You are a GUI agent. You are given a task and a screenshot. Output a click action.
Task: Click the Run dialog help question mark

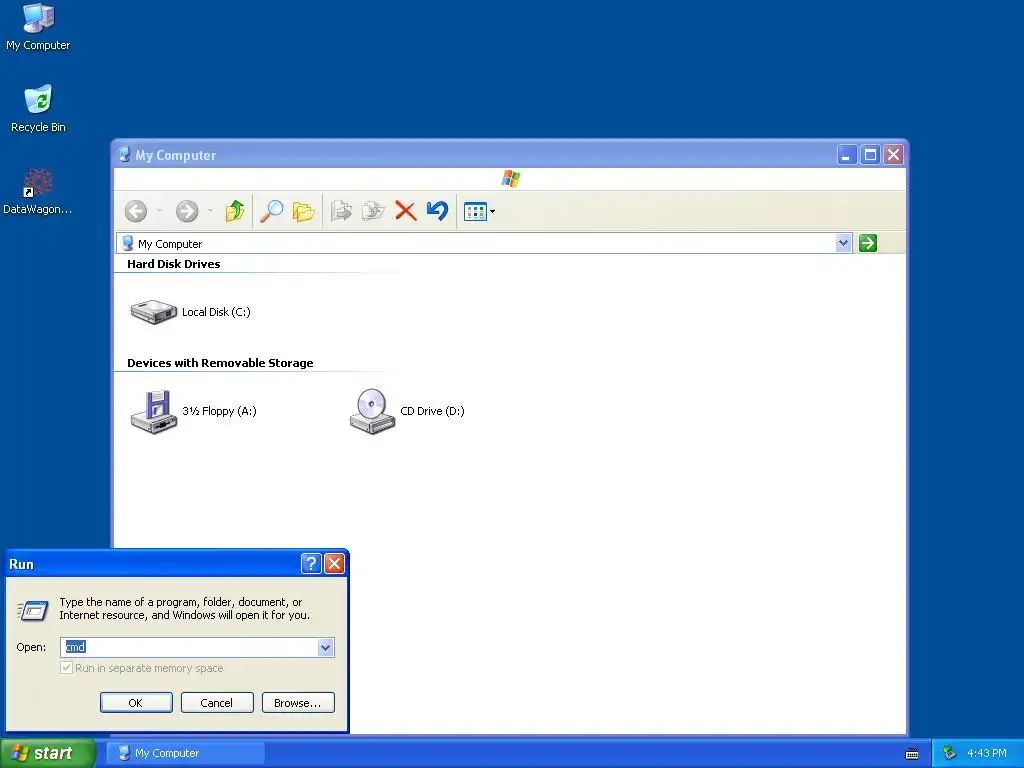[311, 564]
